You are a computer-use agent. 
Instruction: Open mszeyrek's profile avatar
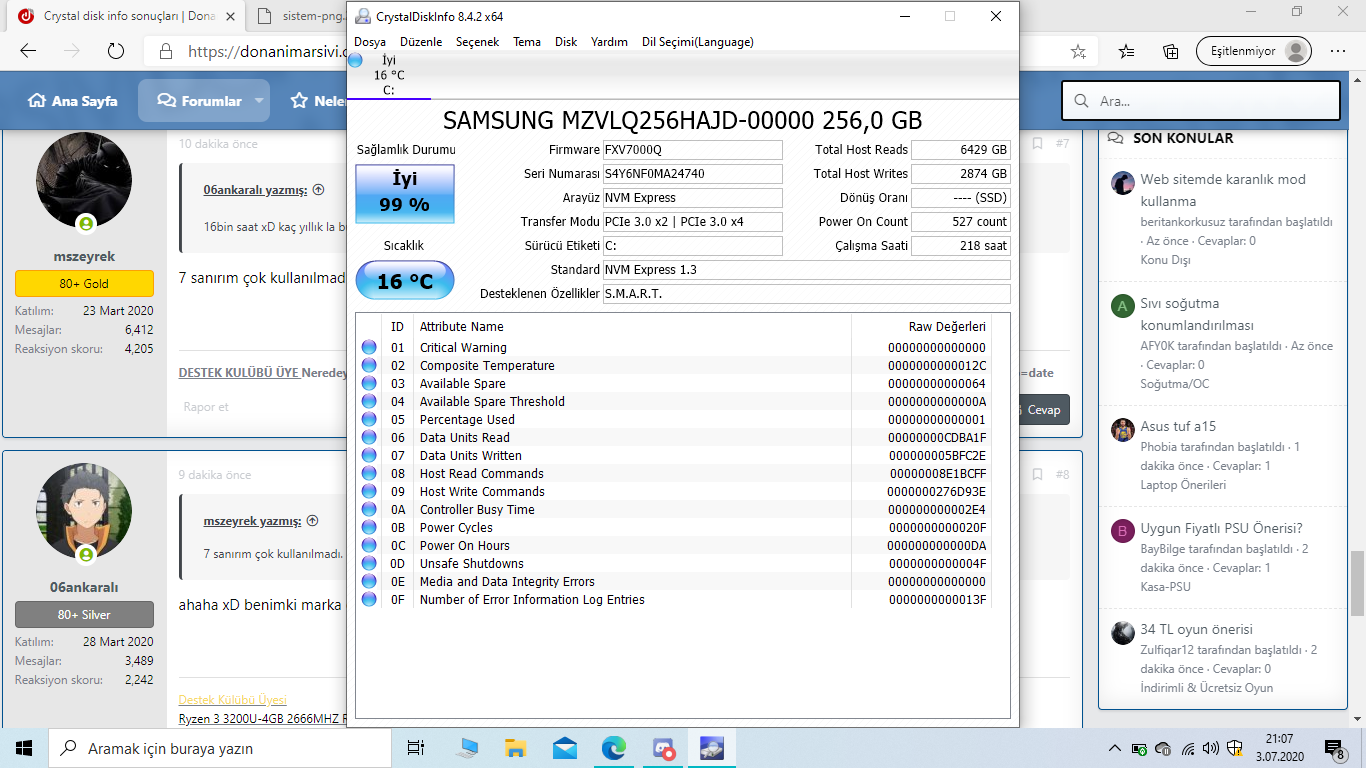tap(84, 181)
